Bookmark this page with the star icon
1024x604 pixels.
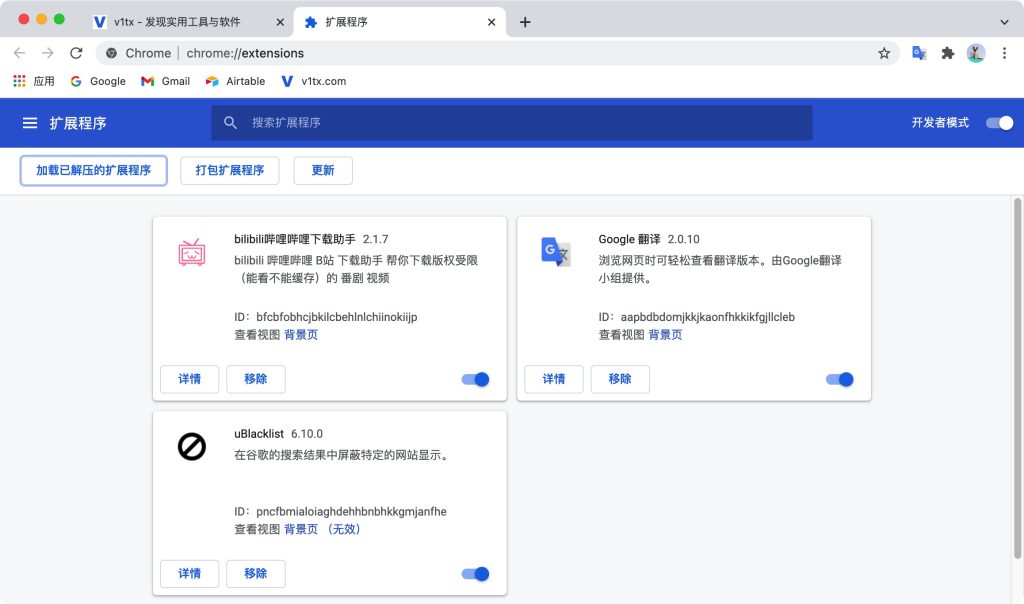pyautogui.click(x=884, y=53)
